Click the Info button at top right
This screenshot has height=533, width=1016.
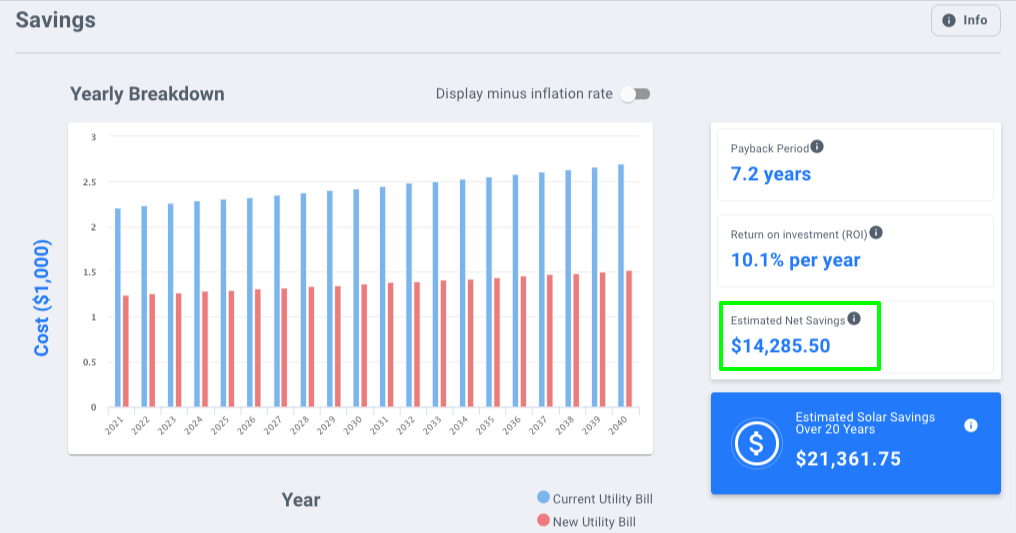[x=965, y=21]
